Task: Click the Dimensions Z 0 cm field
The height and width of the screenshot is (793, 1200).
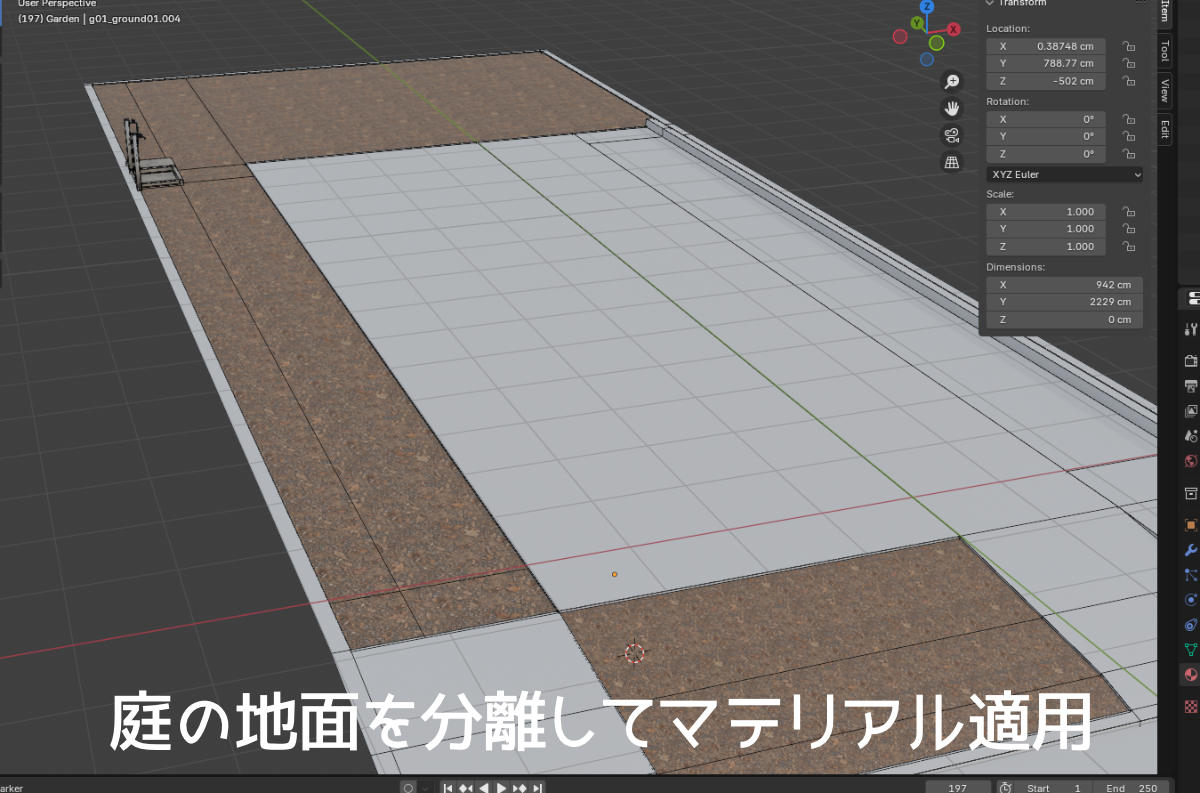Action: pos(1065,320)
